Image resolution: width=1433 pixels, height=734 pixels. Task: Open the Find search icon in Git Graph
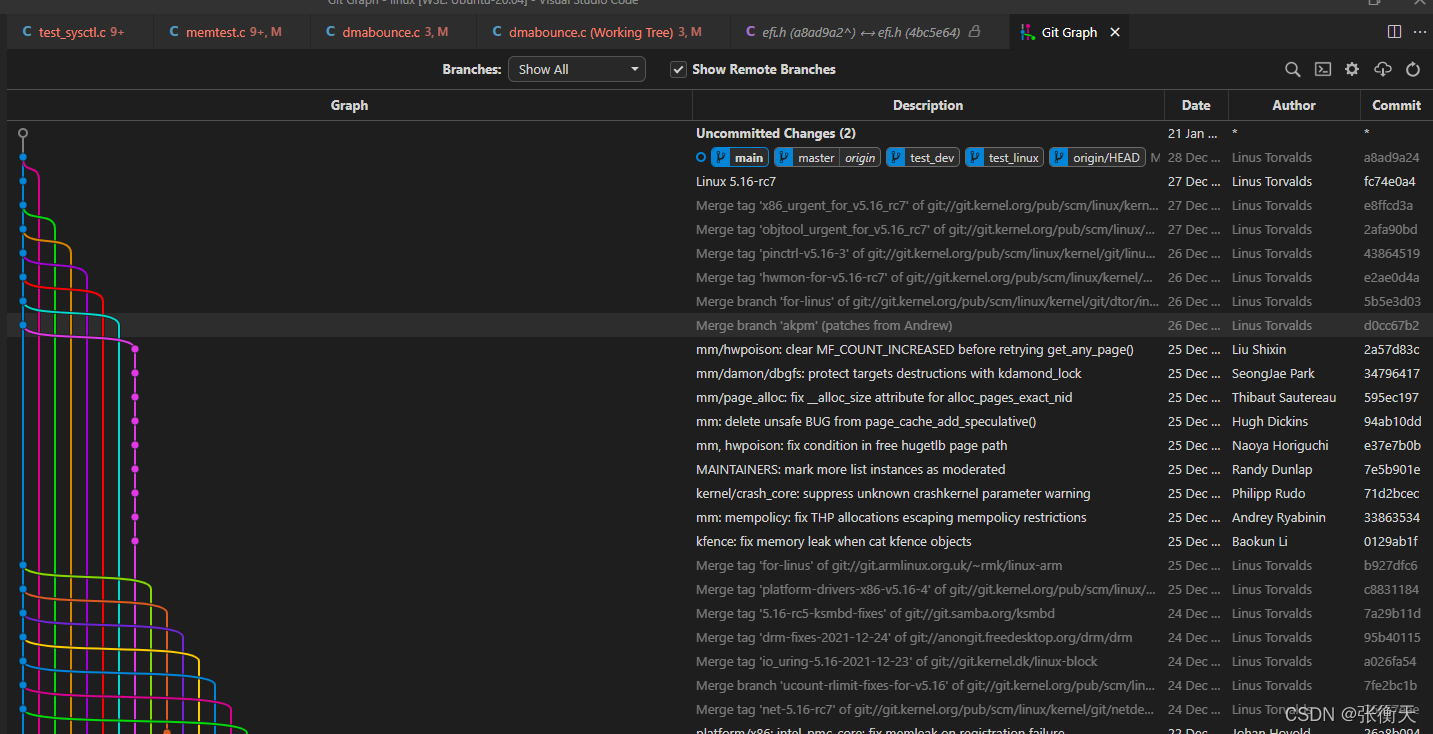tap(1293, 69)
